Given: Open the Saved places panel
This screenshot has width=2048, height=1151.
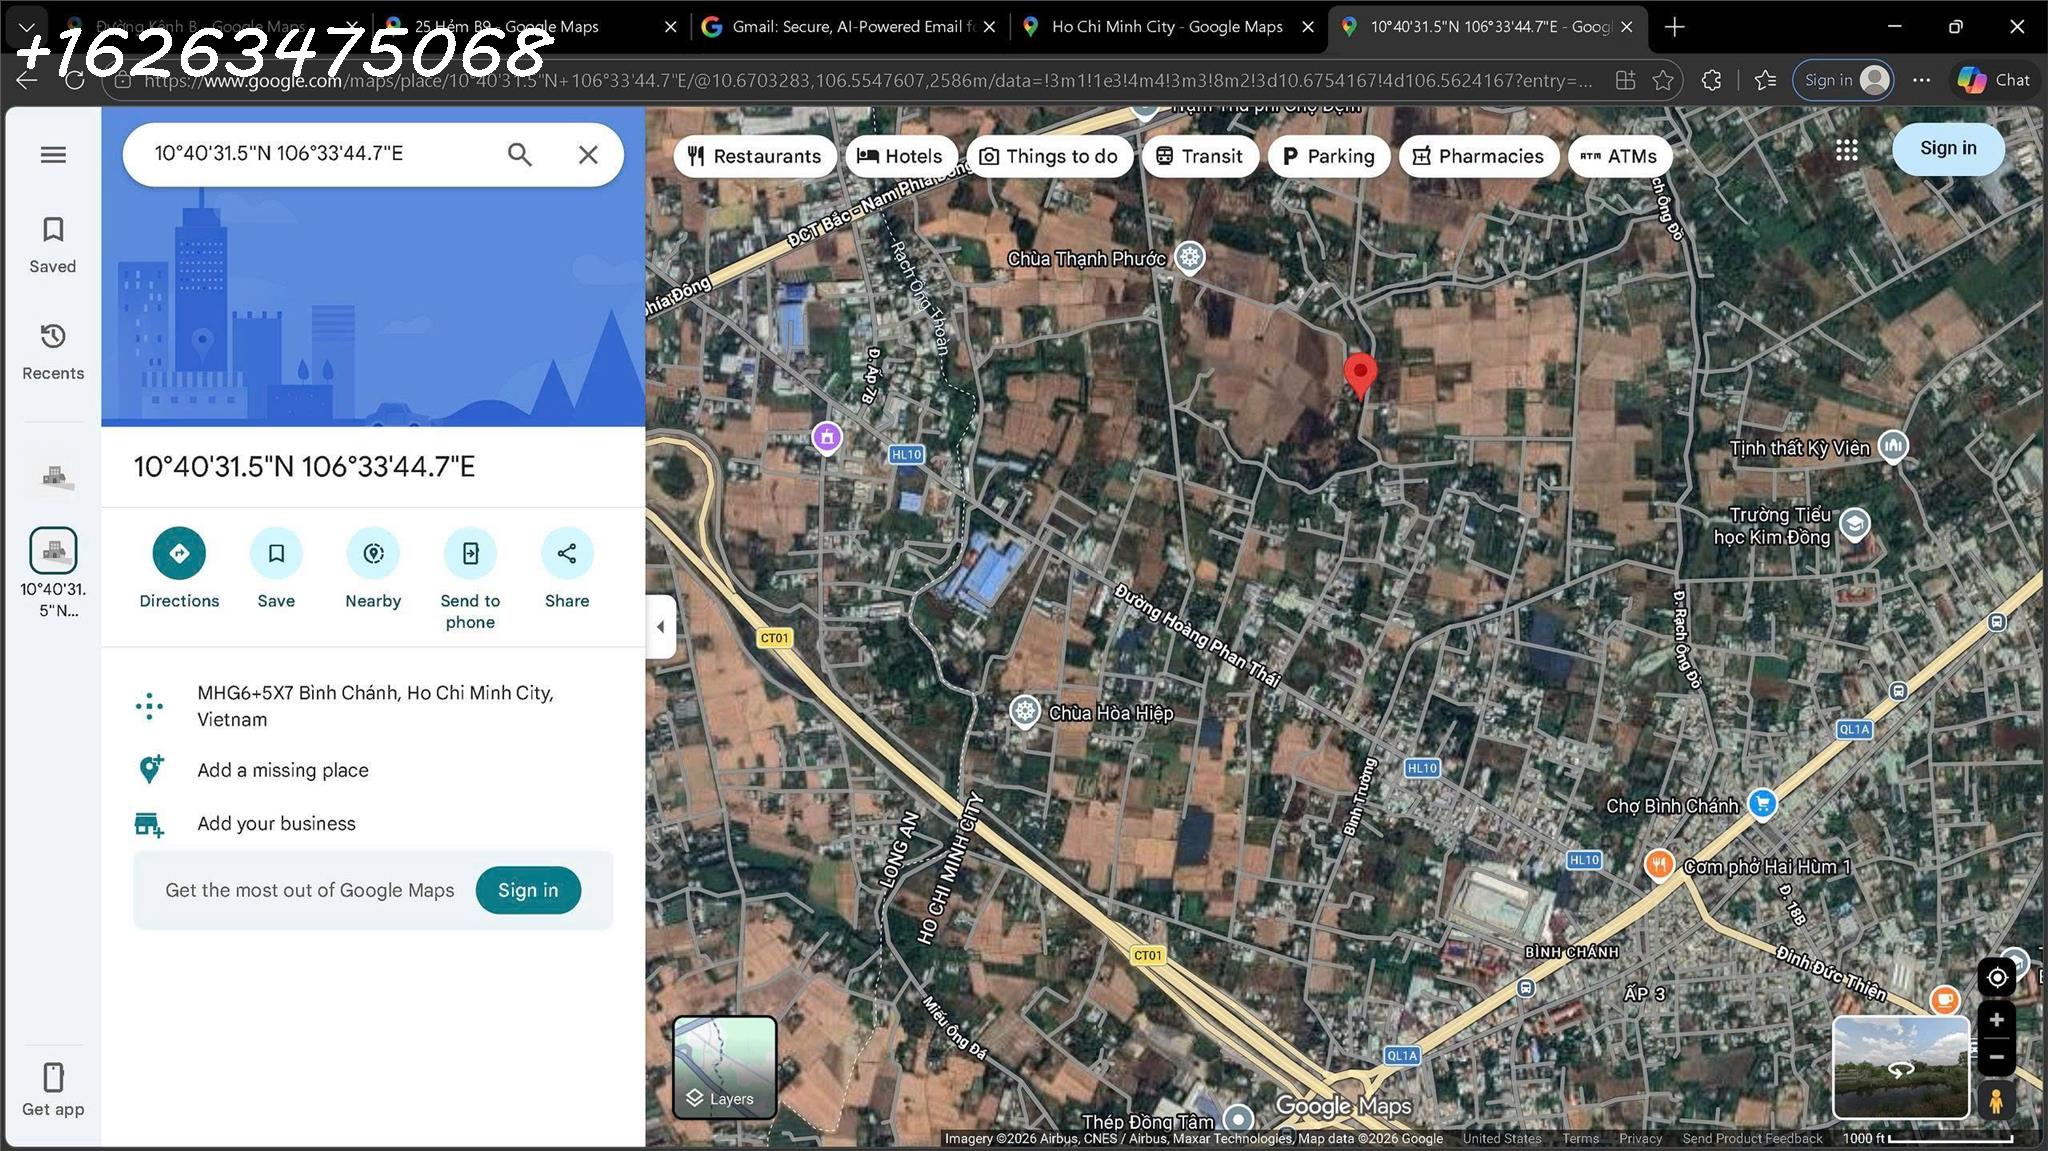Looking at the screenshot, I should 53,244.
